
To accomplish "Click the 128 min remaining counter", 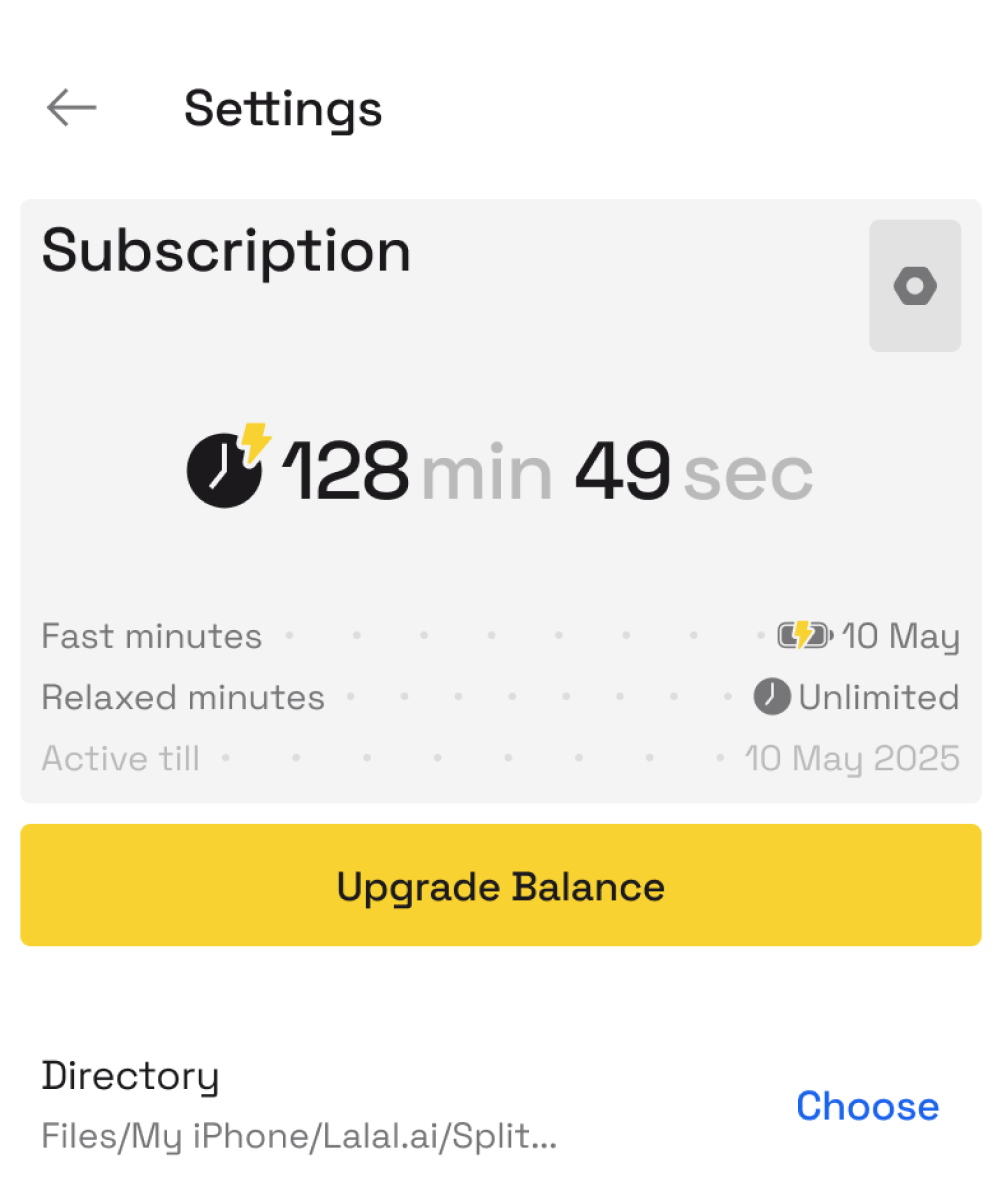I will 345,470.
